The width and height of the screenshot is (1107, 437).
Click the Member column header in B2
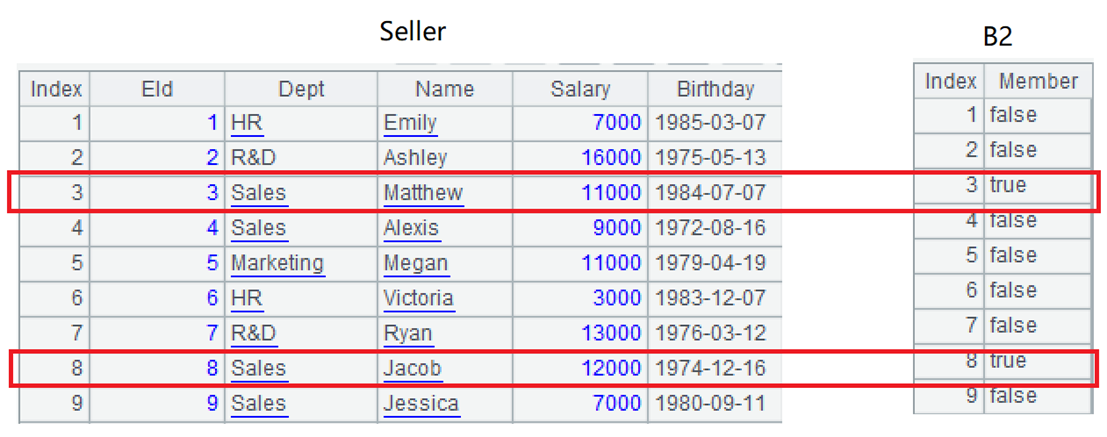tap(1038, 81)
